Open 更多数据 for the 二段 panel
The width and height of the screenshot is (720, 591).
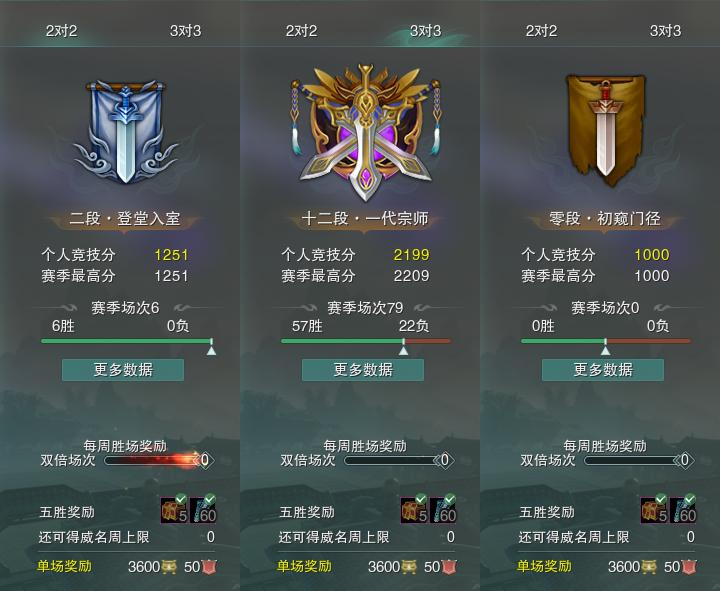pos(123,370)
